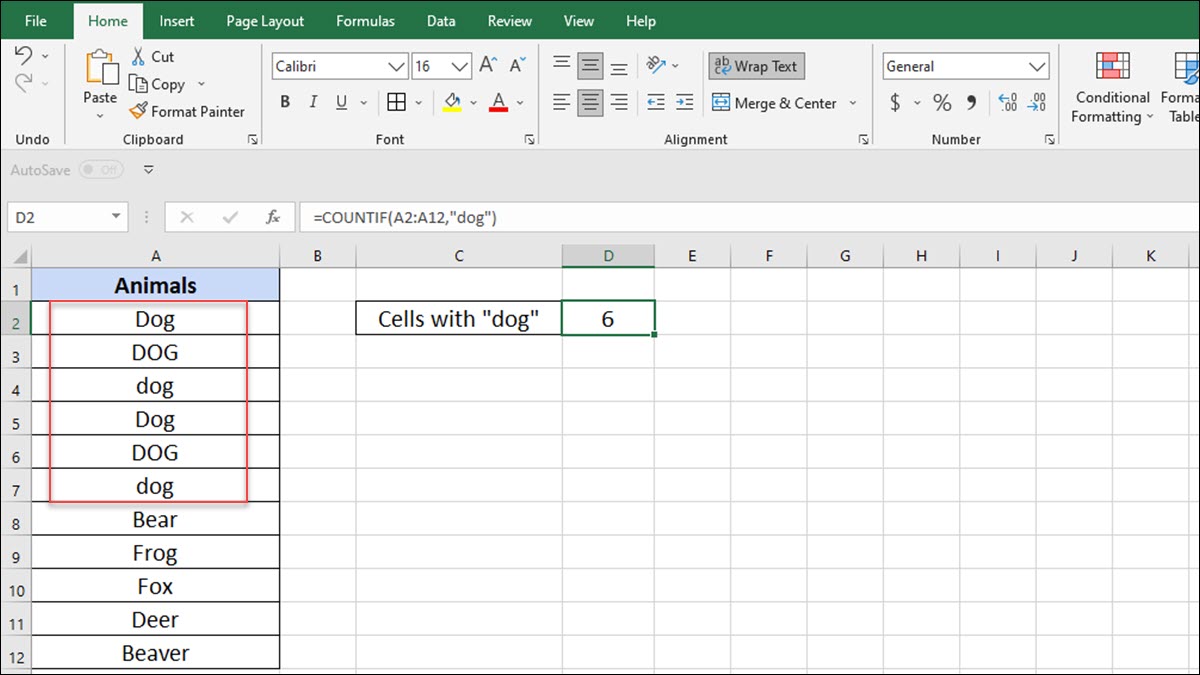
Task: Apply the yellow Fill Color
Action: (x=452, y=102)
